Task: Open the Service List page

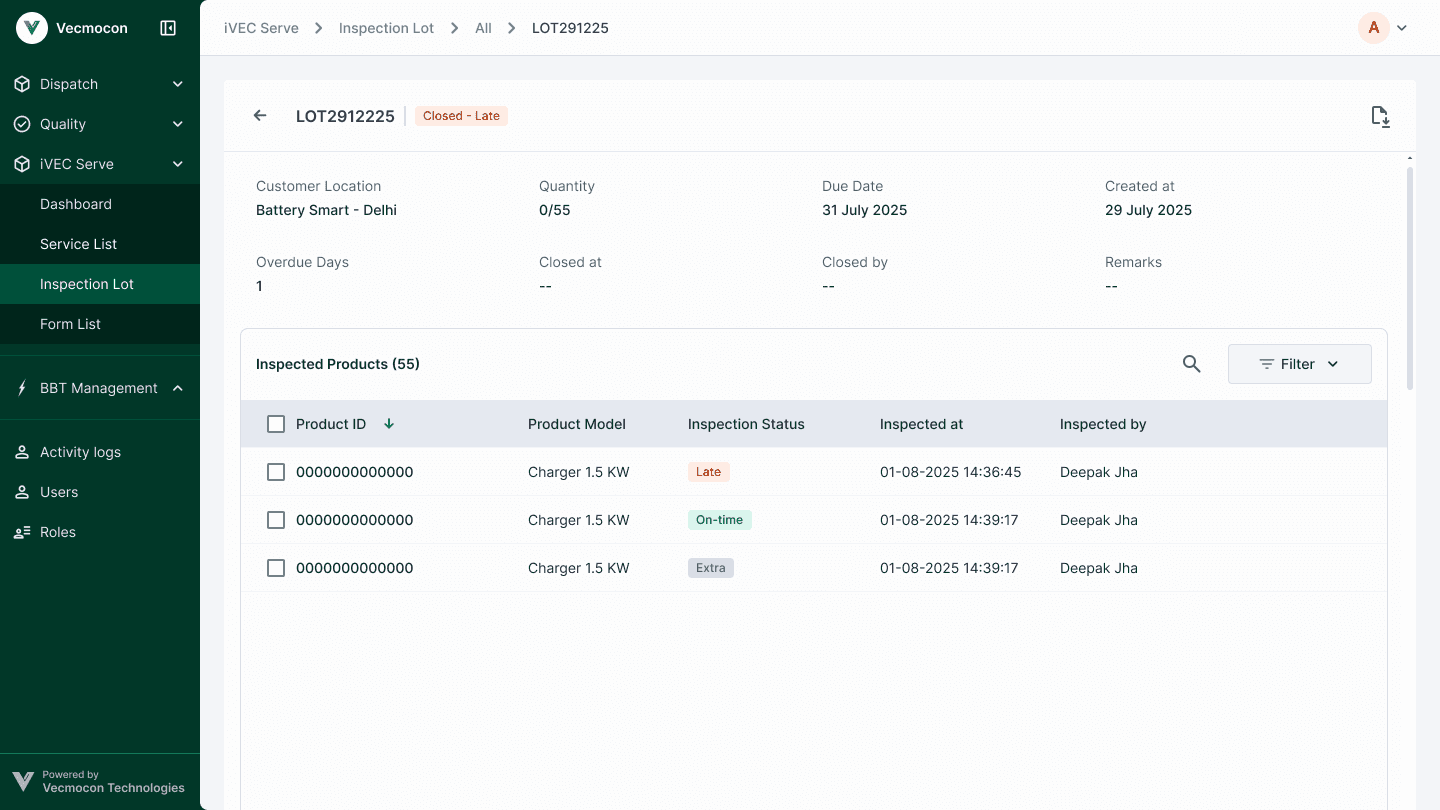Action: pos(100,244)
